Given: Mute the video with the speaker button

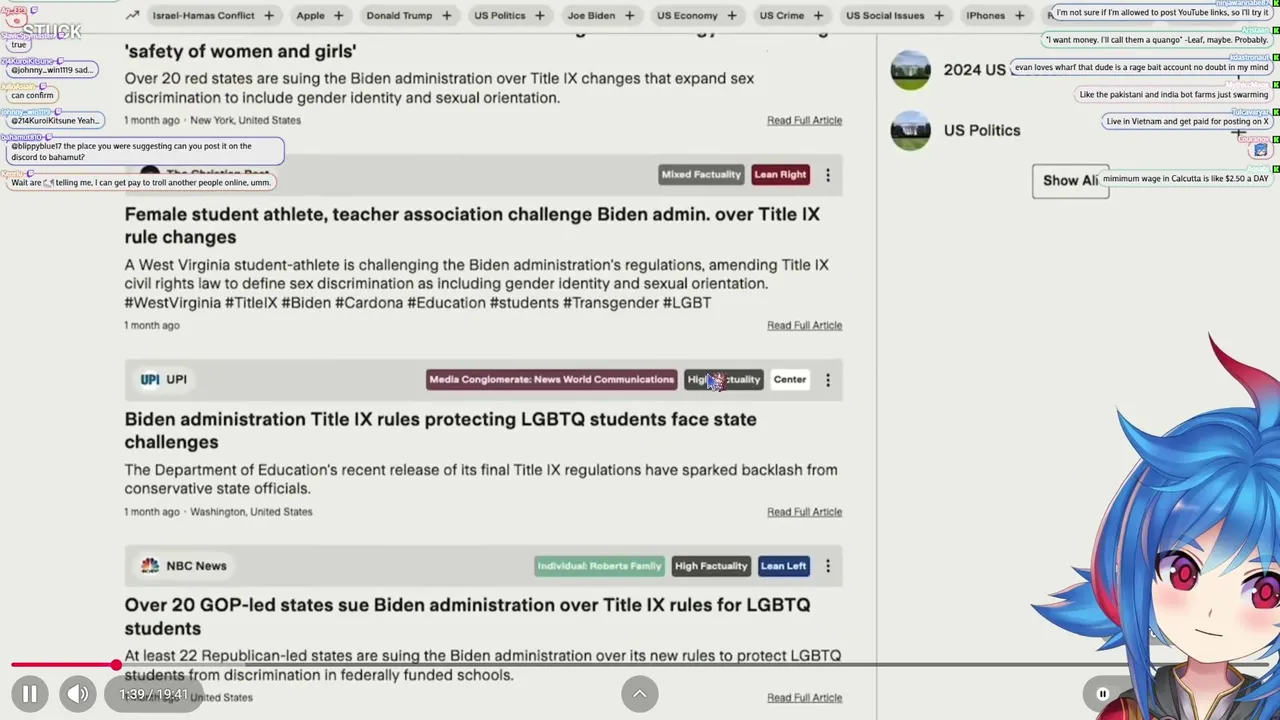Looking at the screenshot, I should [x=78, y=693].
